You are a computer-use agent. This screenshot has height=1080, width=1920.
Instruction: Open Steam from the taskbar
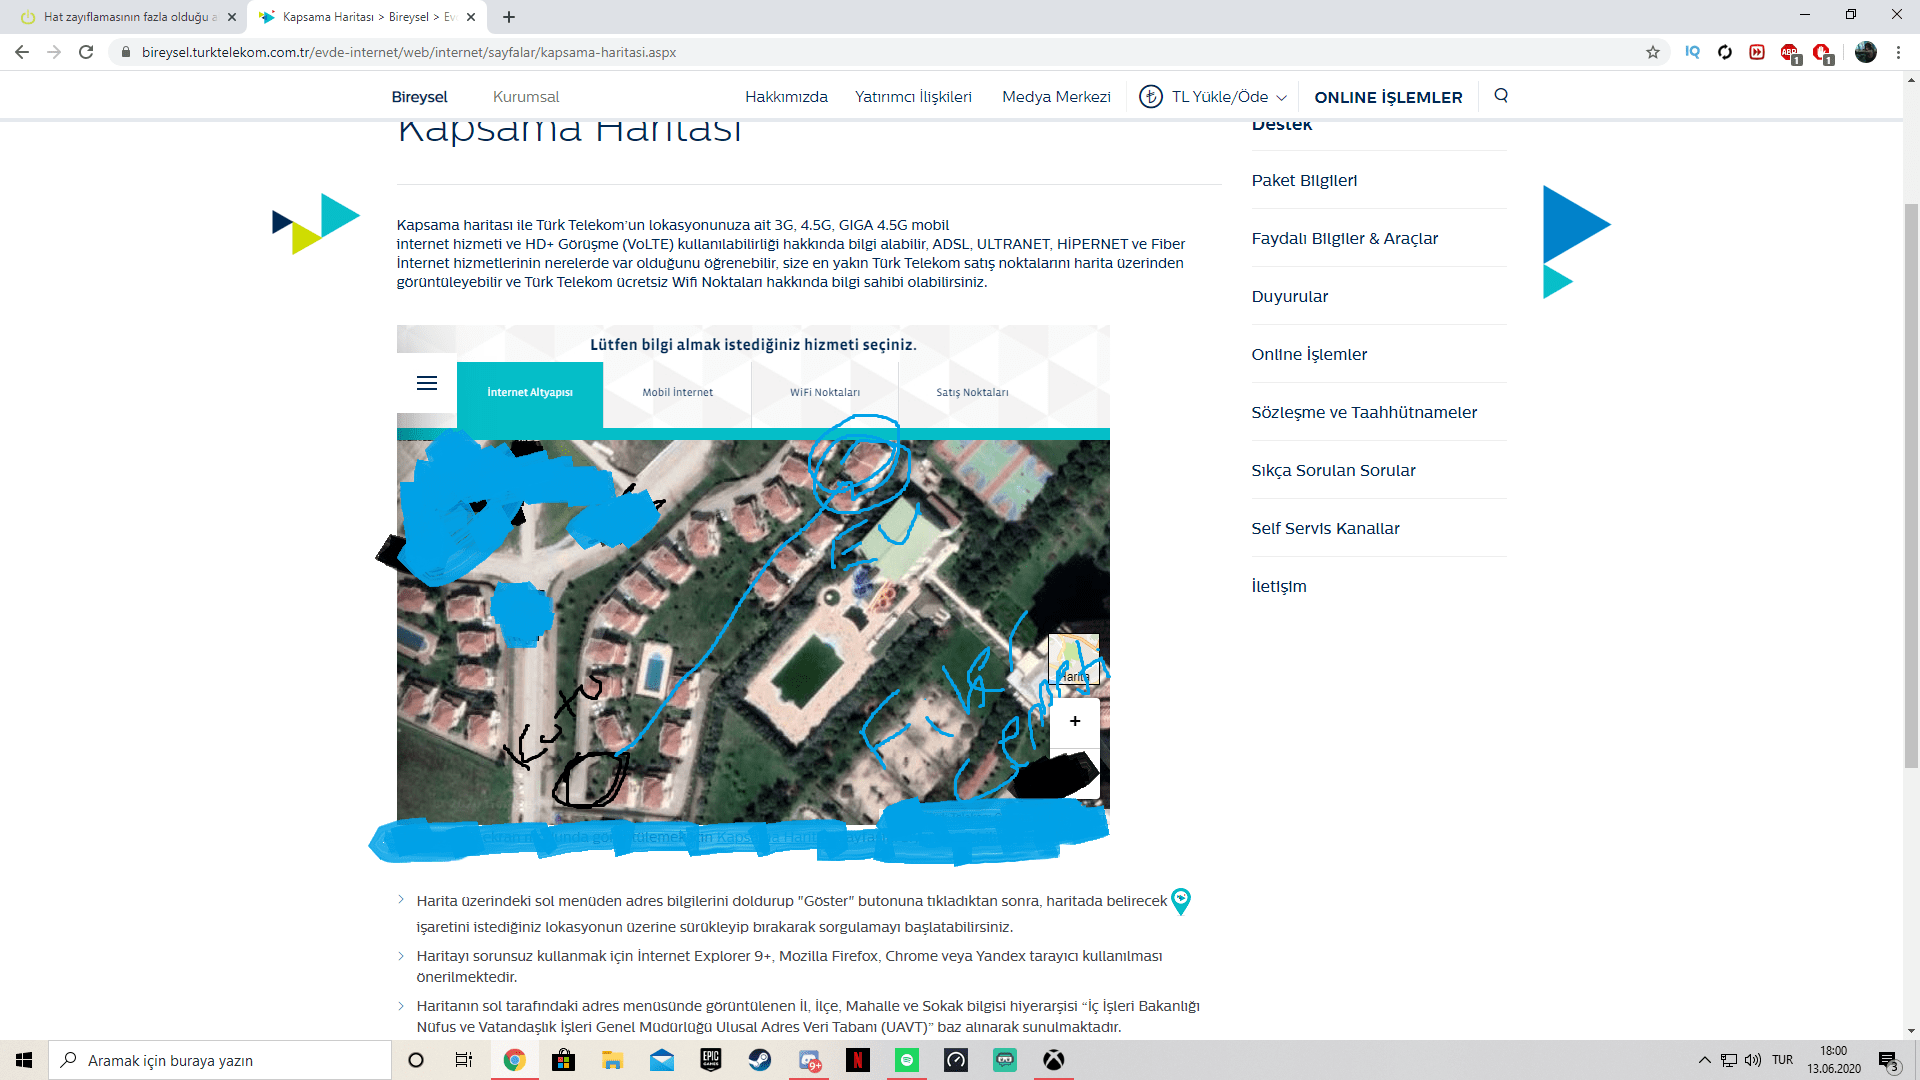pyautogui.click(x=760, y=1060)
